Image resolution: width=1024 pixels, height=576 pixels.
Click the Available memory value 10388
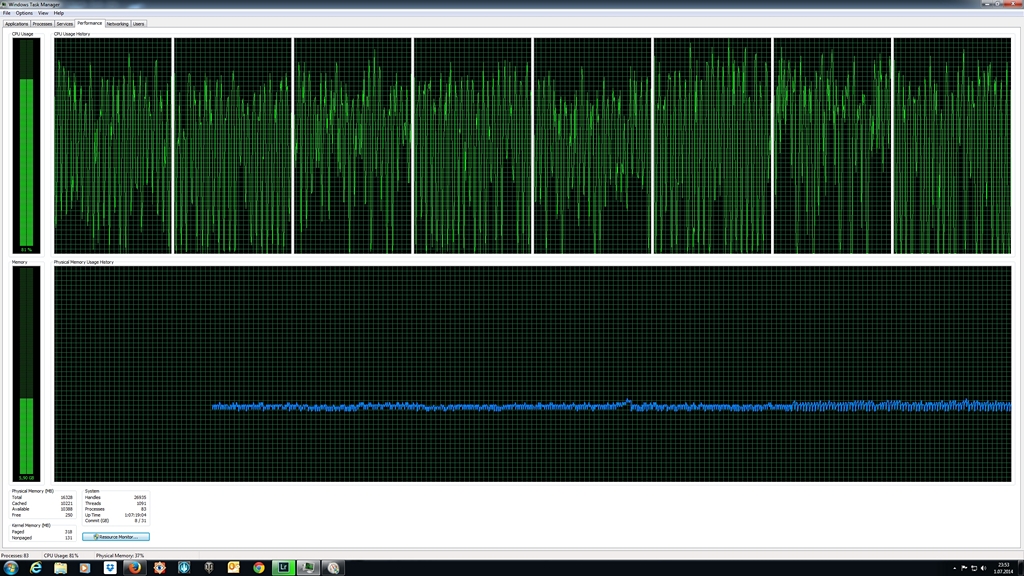[67, 509]
